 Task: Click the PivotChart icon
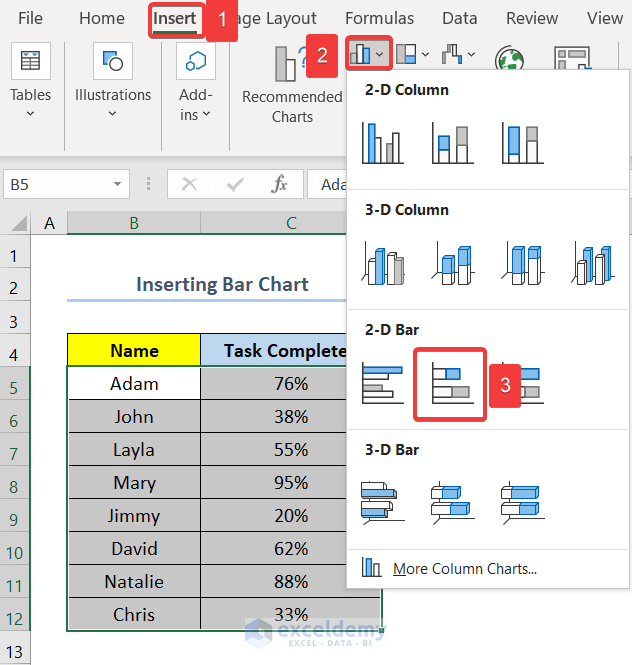click(x=573, y=58)
